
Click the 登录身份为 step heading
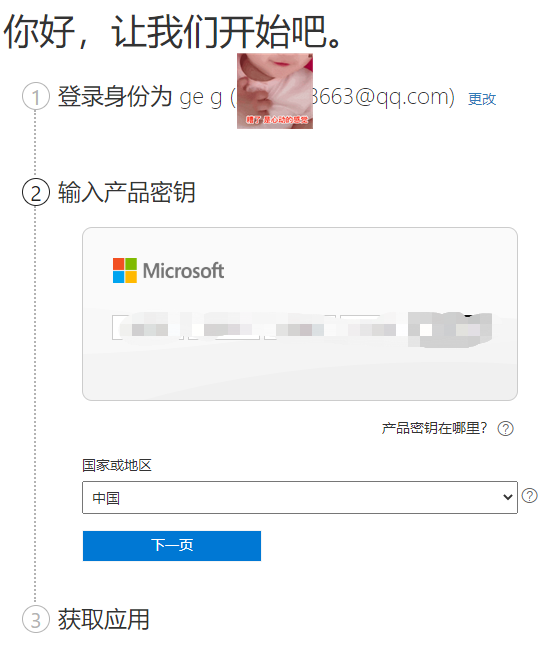tap(115, 96)
